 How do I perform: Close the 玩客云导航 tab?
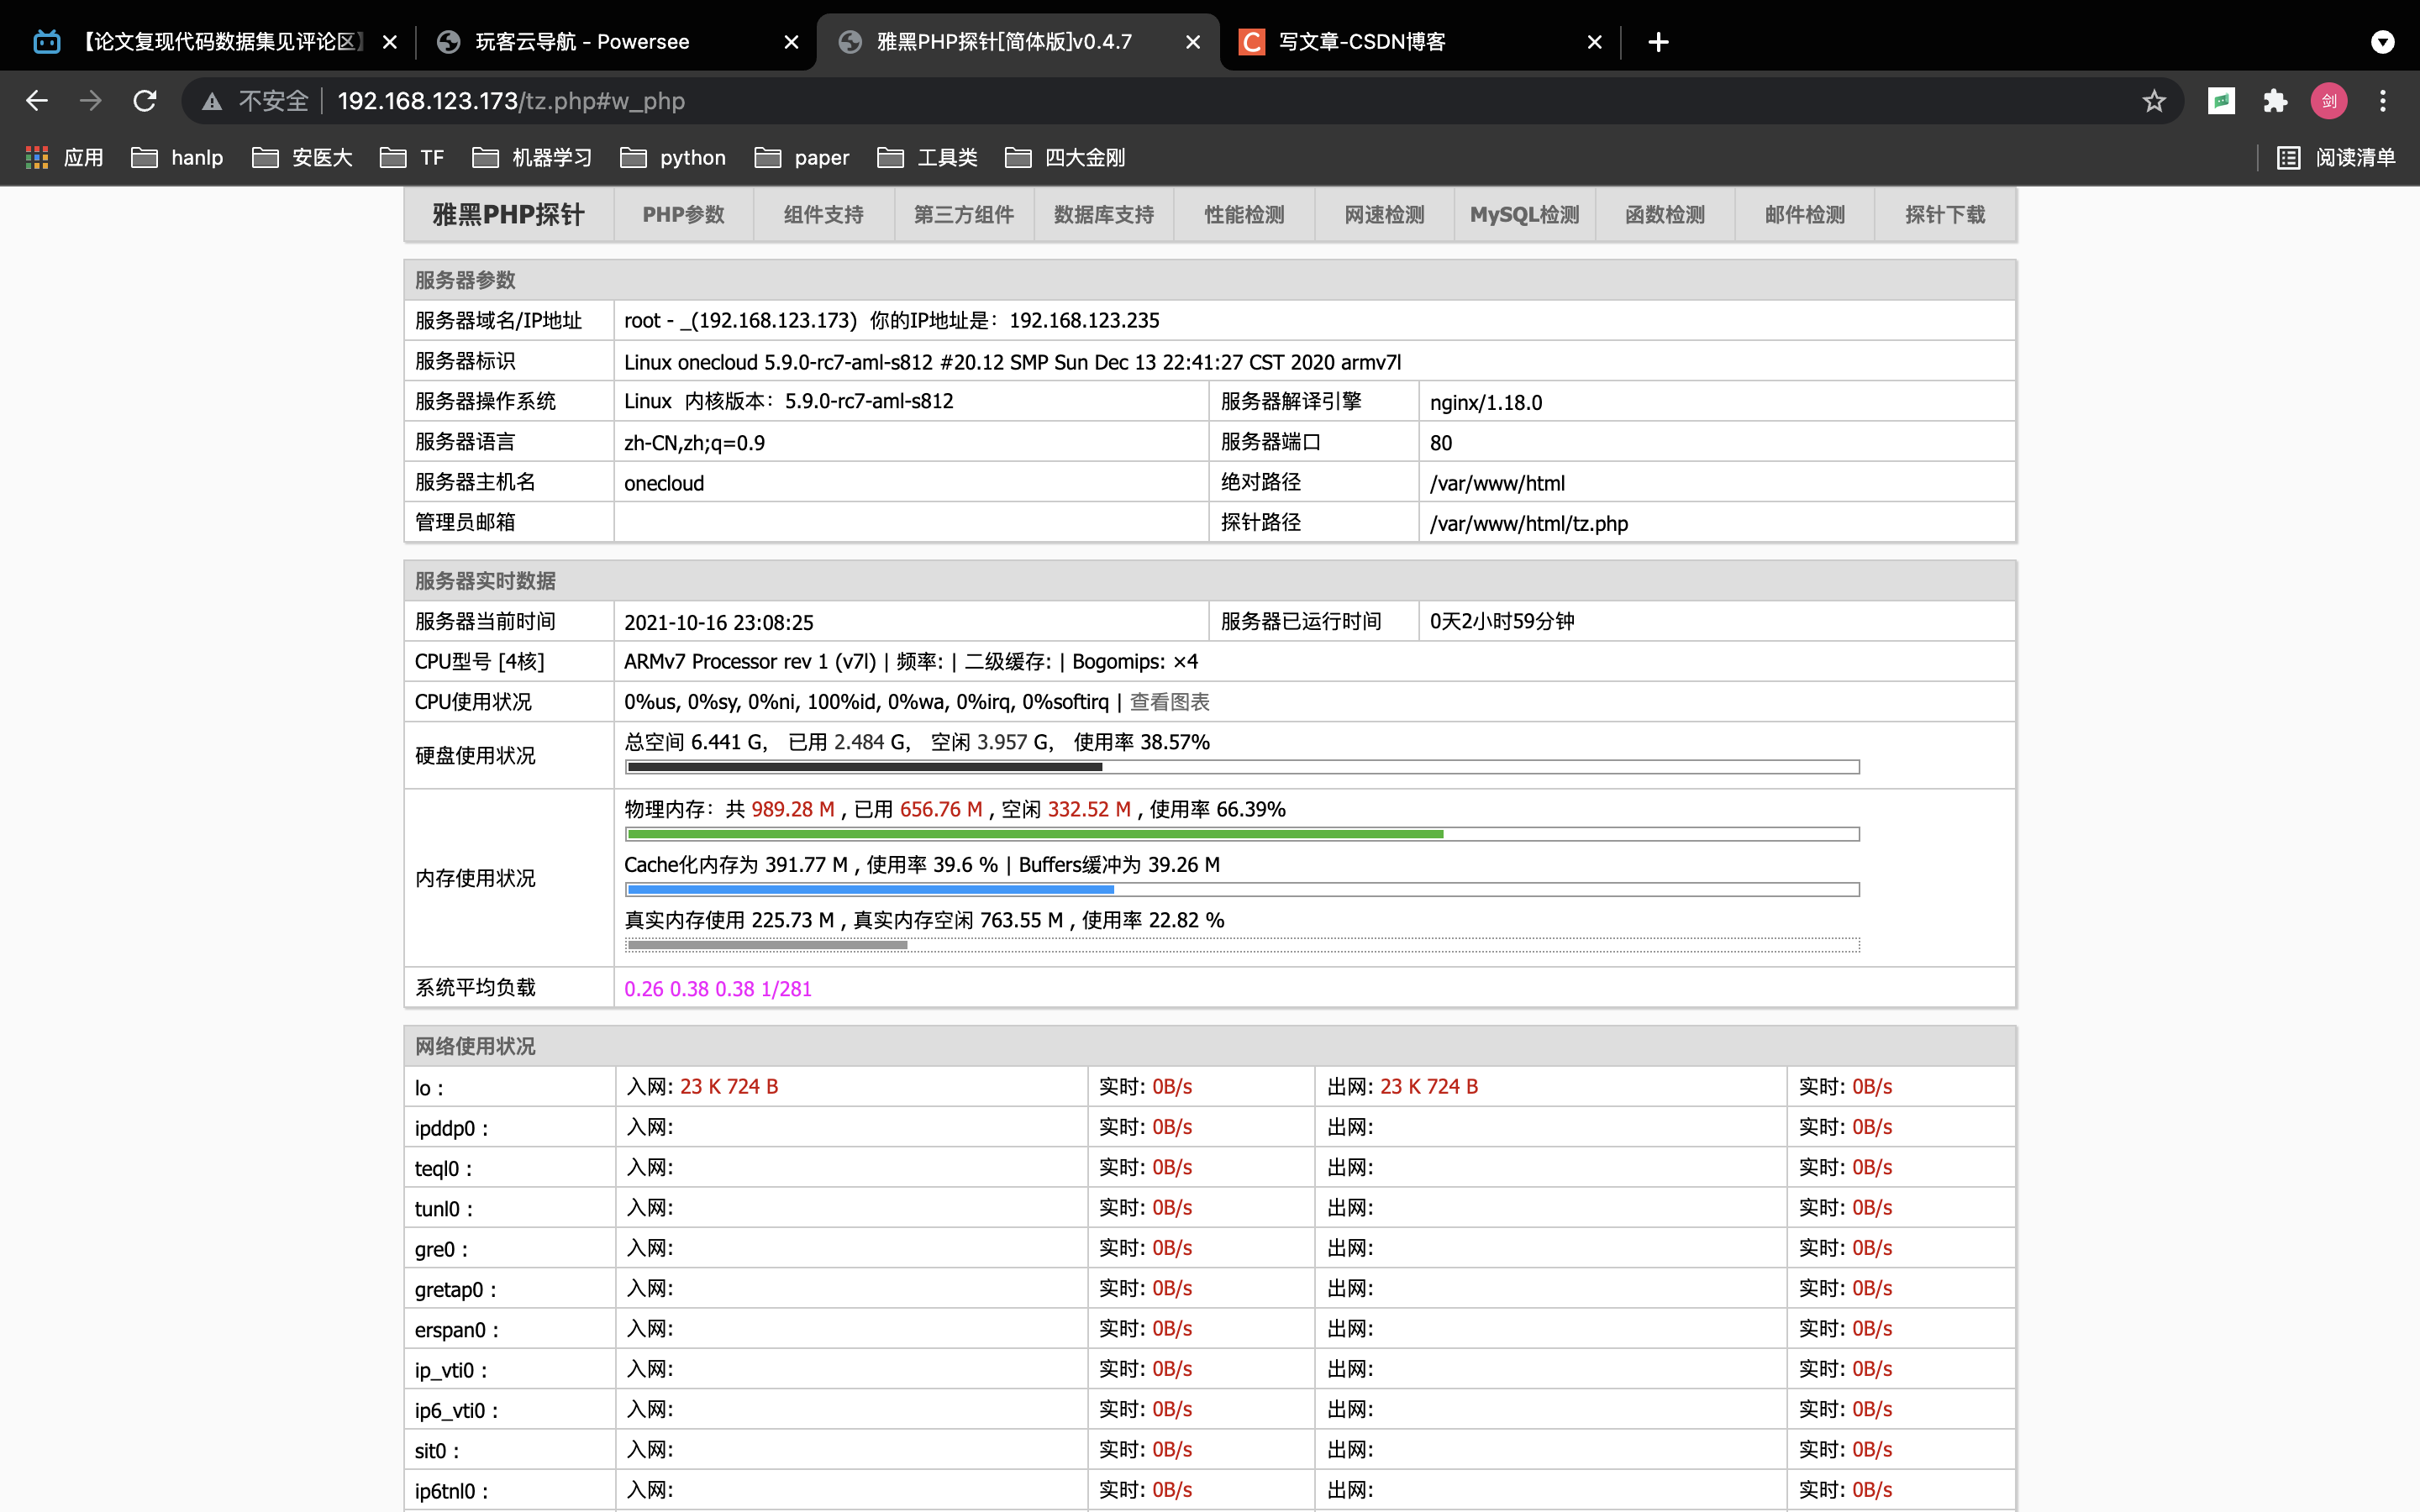coord(791,42)
